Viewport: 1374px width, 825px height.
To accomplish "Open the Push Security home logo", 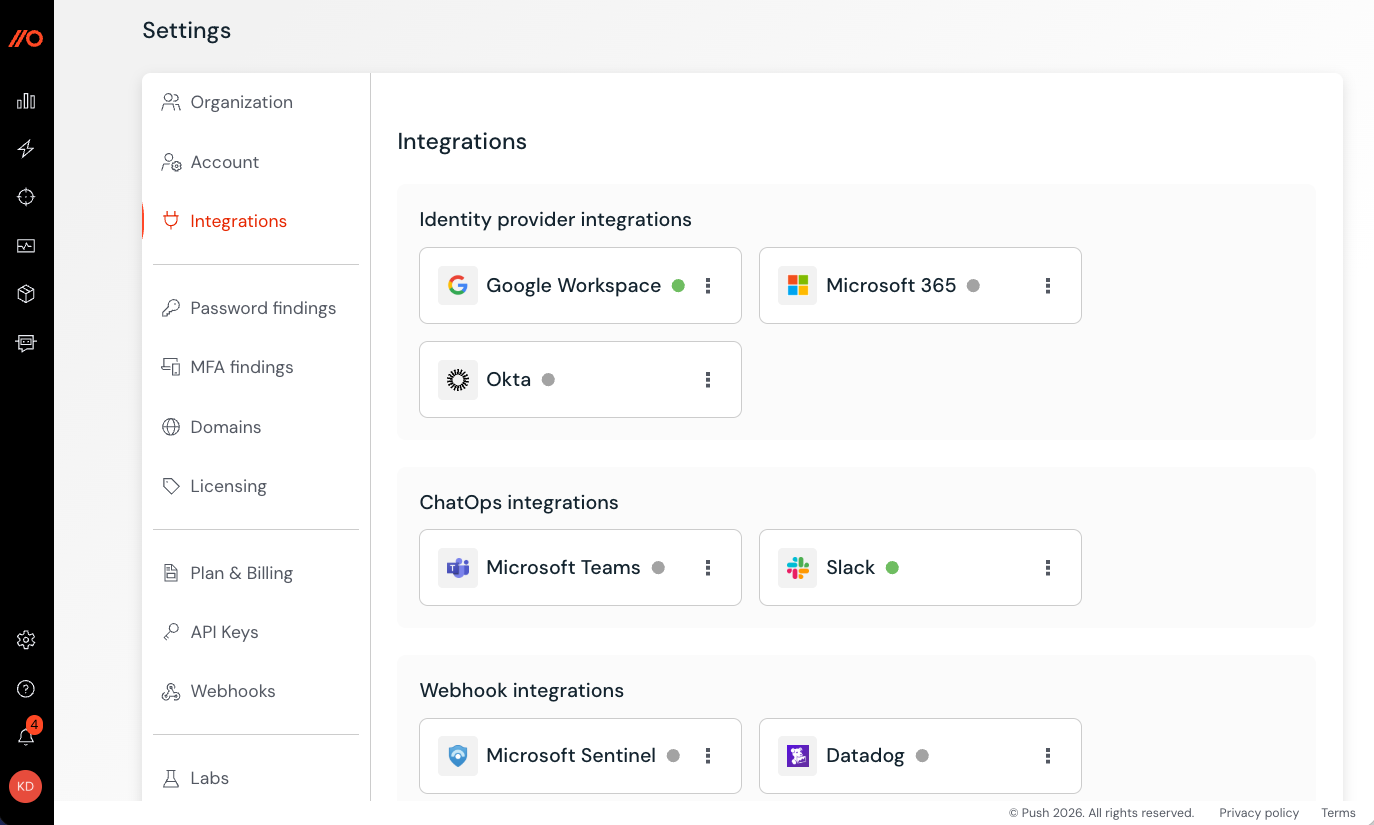I will [27, 38].
